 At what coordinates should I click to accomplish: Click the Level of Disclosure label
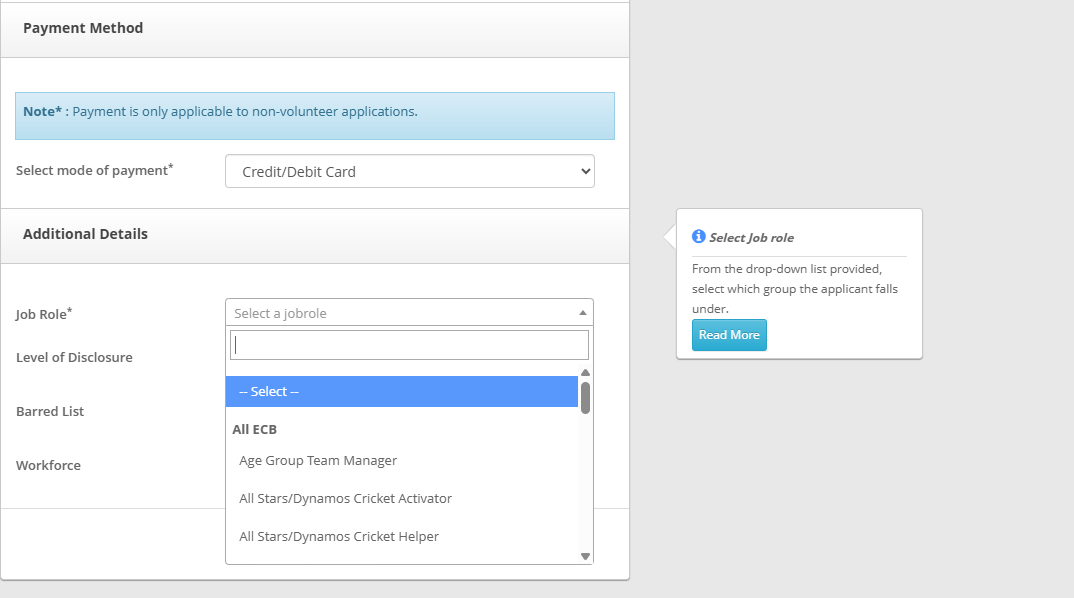tap(74, 357)
